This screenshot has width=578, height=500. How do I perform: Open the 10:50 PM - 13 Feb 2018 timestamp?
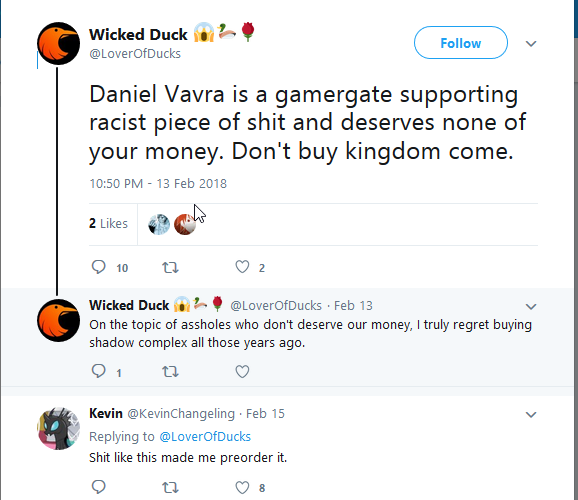tap(158, 184)
